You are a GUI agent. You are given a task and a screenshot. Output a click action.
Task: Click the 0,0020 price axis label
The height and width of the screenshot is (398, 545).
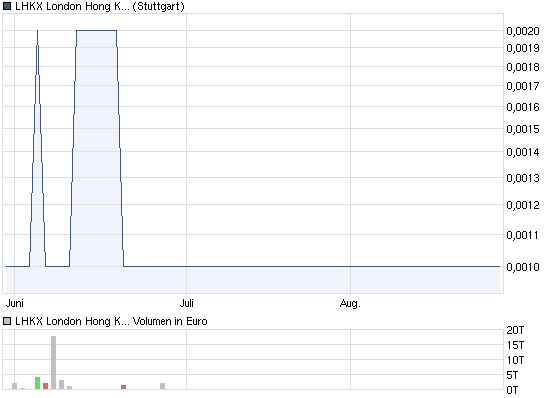(523, 31)
